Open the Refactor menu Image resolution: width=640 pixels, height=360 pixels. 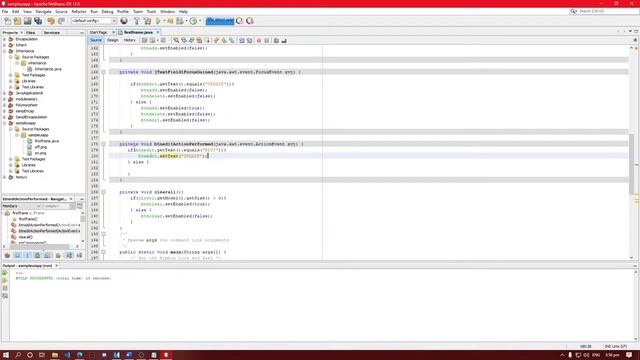[79, 11]
